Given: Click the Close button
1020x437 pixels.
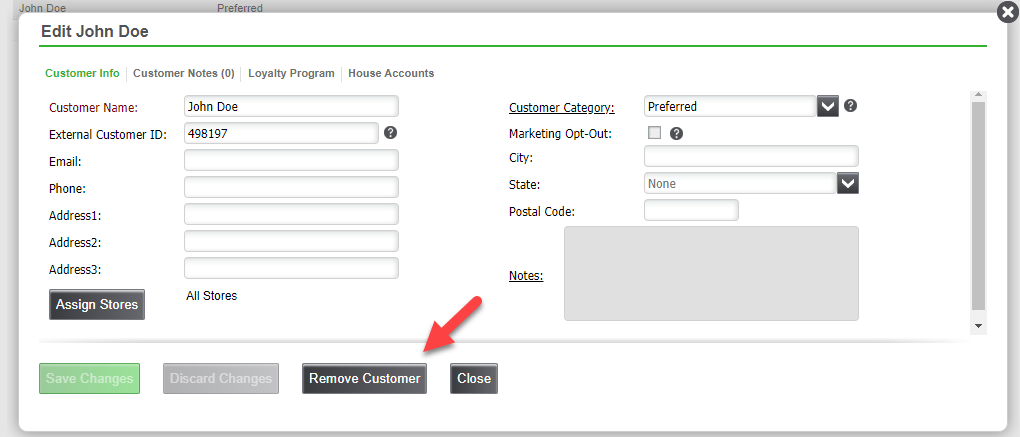Looking at the screenshot, I should (x=474, y=378).
